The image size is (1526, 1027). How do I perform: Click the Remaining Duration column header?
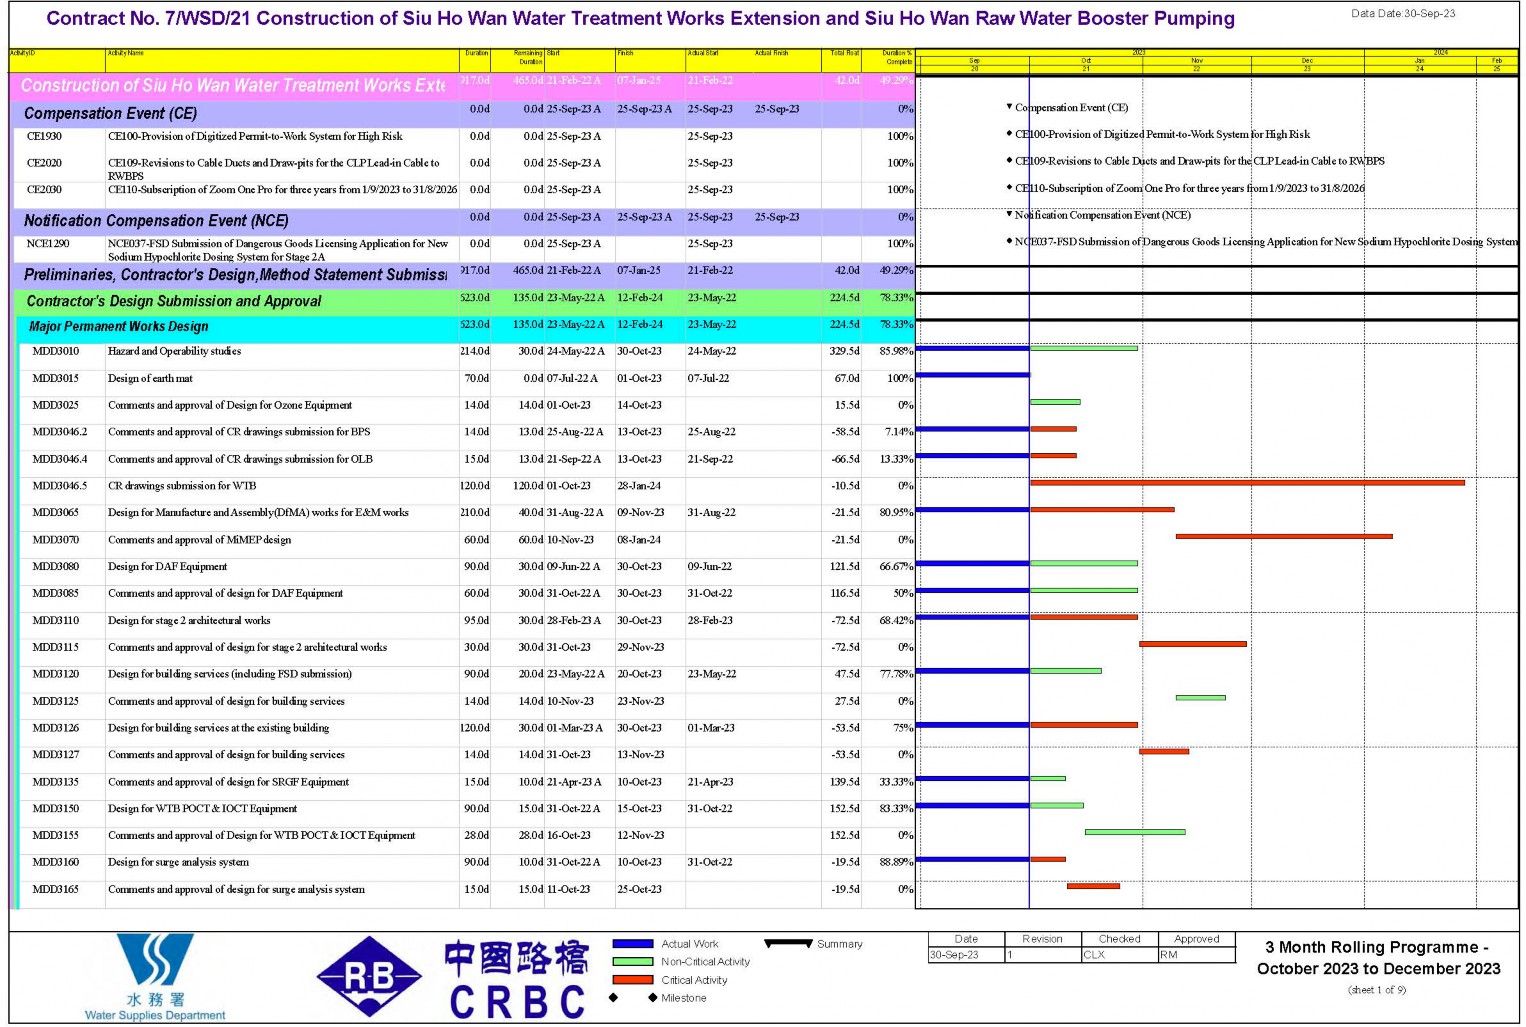[x=518, y=59]
